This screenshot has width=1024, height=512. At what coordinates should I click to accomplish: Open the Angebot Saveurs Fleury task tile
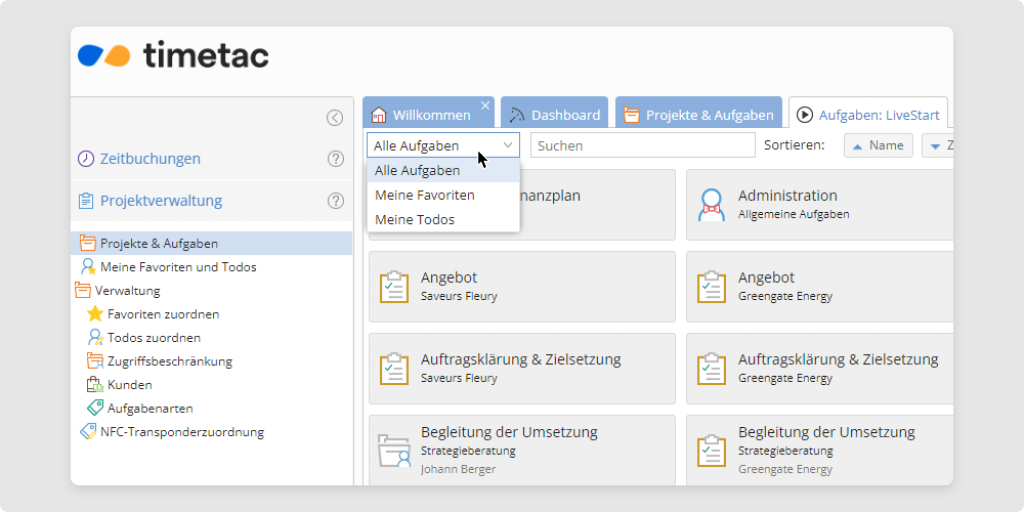(521, 286)
